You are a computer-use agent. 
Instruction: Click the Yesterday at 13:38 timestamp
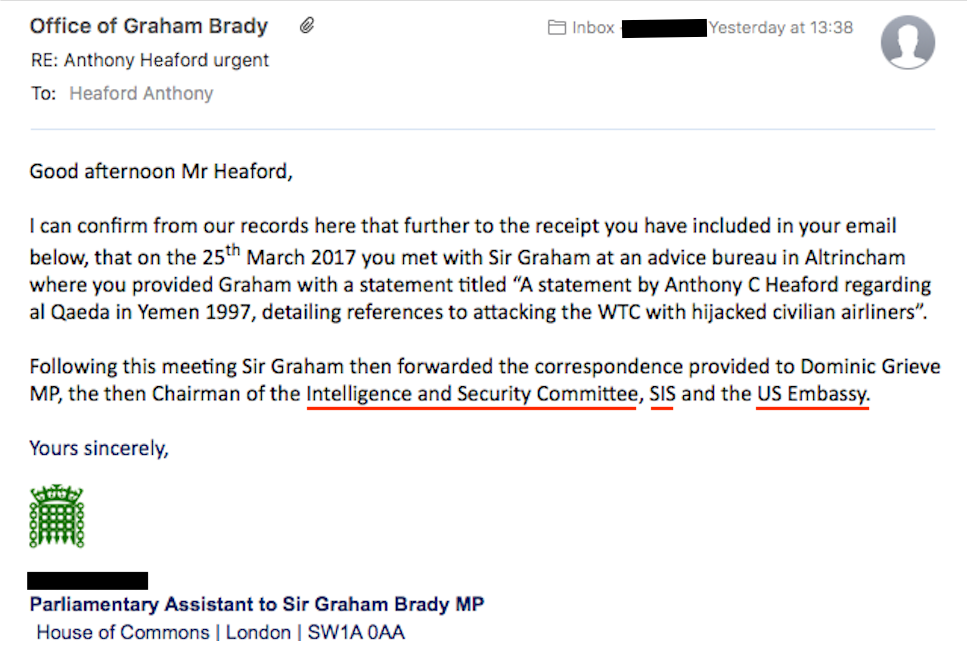(781, 28)
